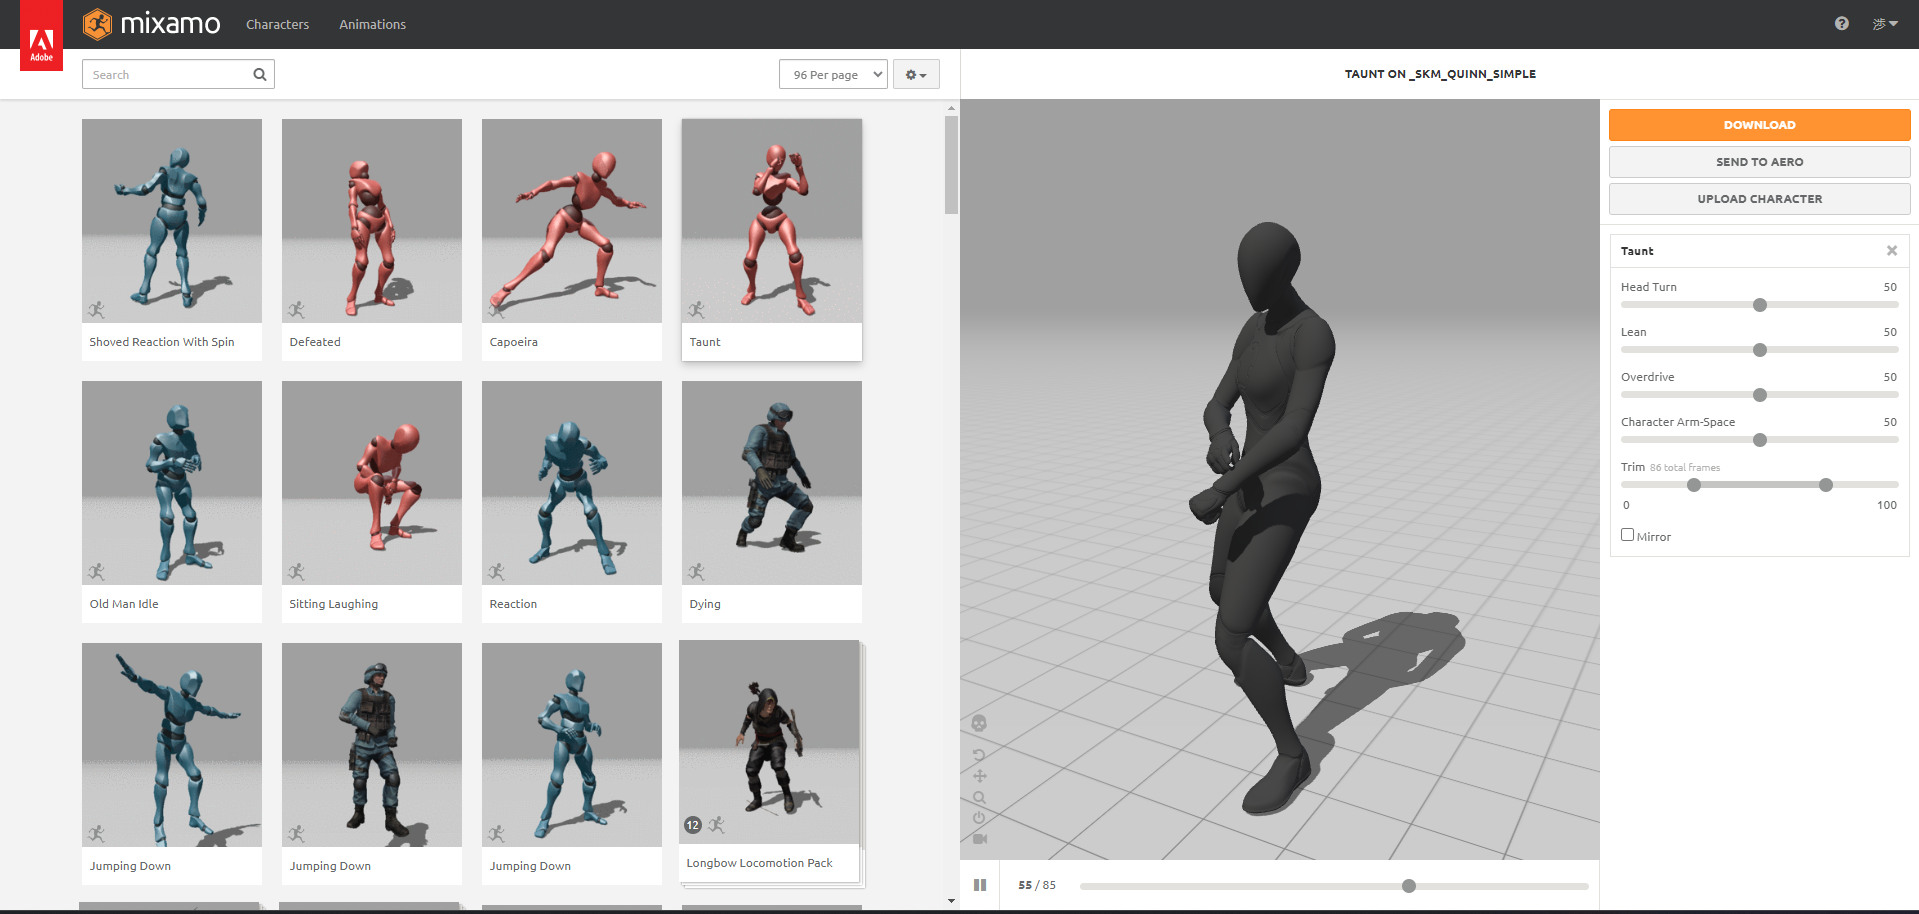This screenshot has height=914, width=1919.
Task: Click the Upload Character button
Action: click(1759, 199)
